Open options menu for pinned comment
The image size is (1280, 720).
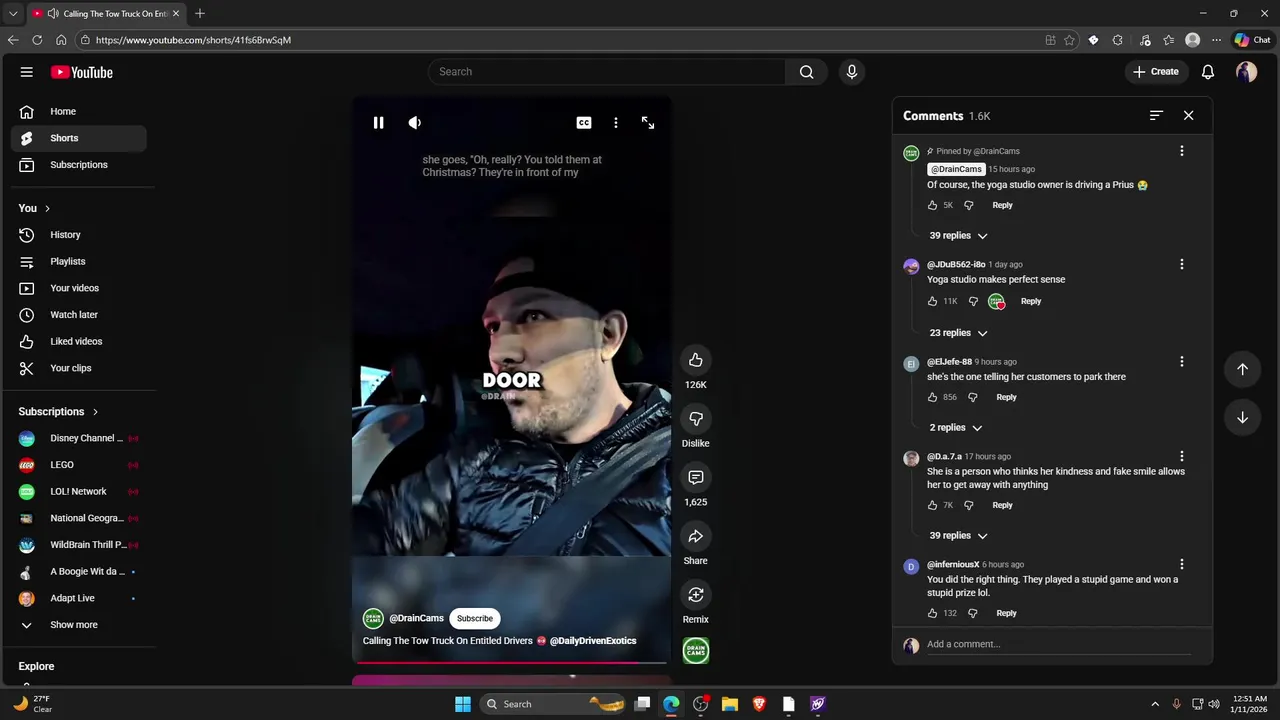1182,151
